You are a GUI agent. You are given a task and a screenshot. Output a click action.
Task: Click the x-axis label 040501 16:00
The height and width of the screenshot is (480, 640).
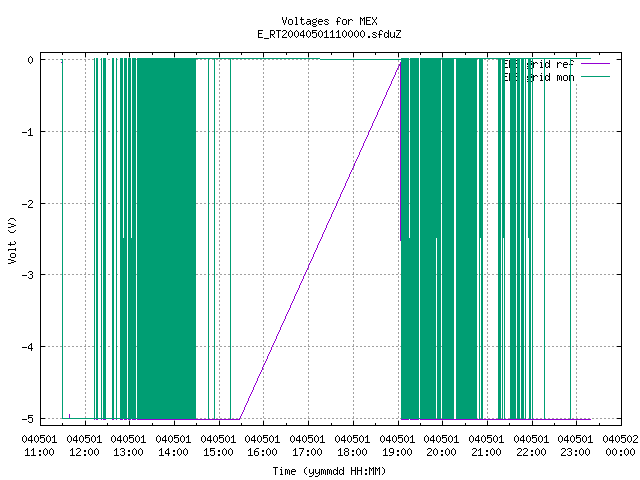pyautogui.click(x=262, y=446)
